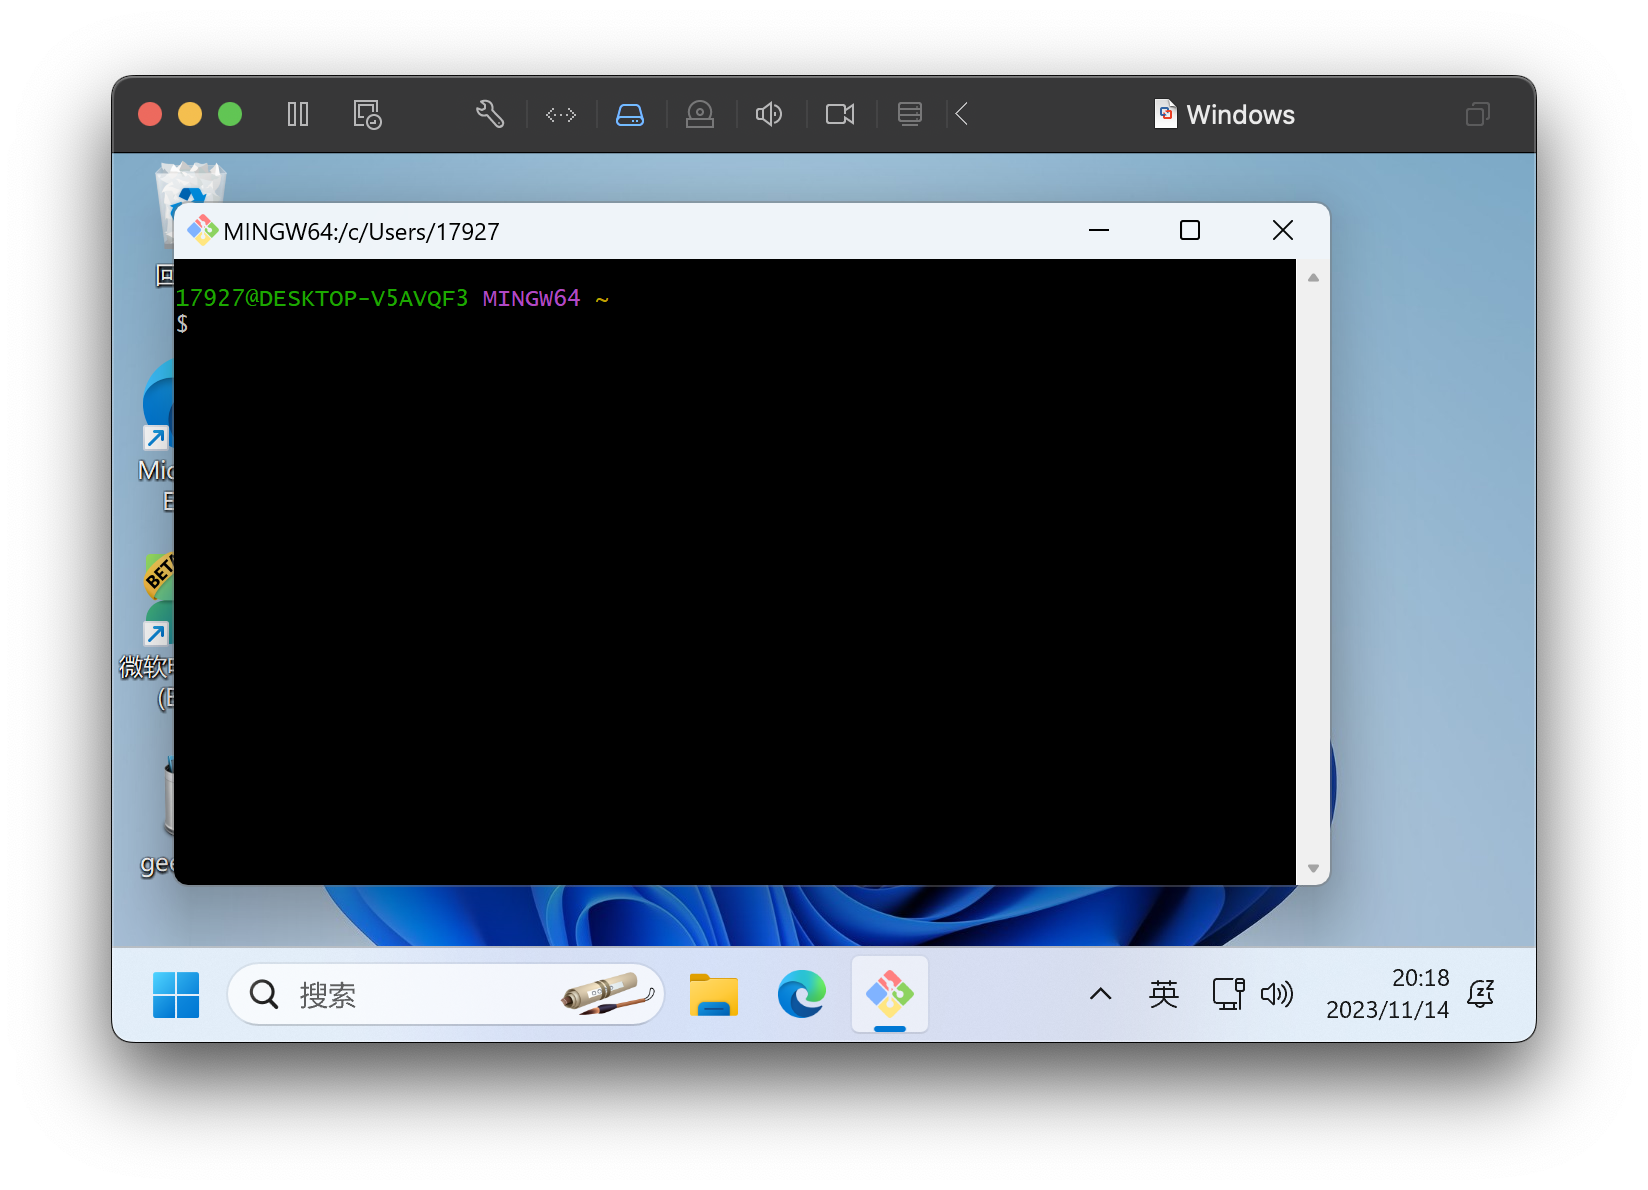The width and height of the screenshot is (1648, 1190).
Task: Click the terminal scrollbar down arrow
Action: (x=1313, y=868)
